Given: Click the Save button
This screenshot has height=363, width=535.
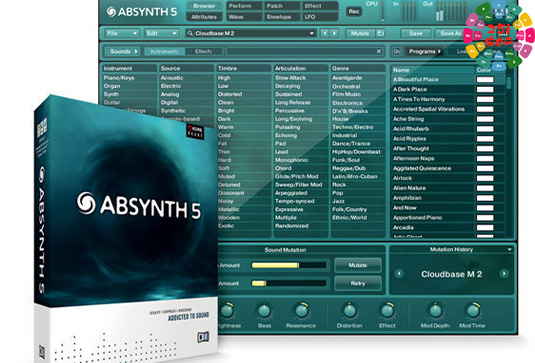Looking at the screenshot, I should (416, 33).
